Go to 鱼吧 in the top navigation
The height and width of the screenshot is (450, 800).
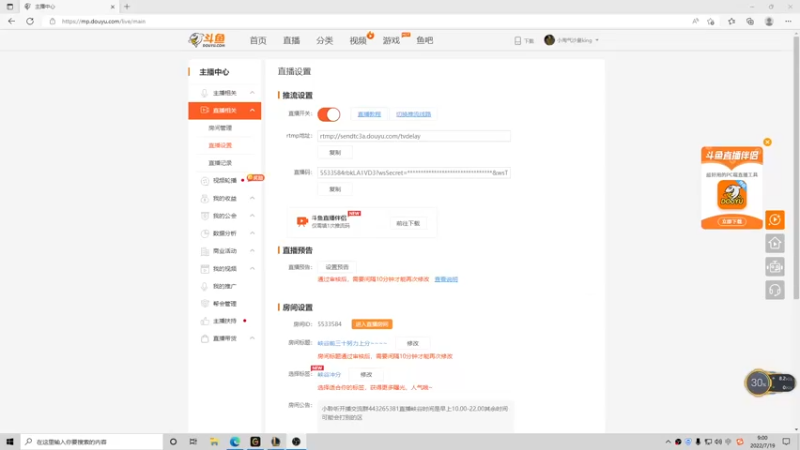pyautogui.click(x=424, y=40)
